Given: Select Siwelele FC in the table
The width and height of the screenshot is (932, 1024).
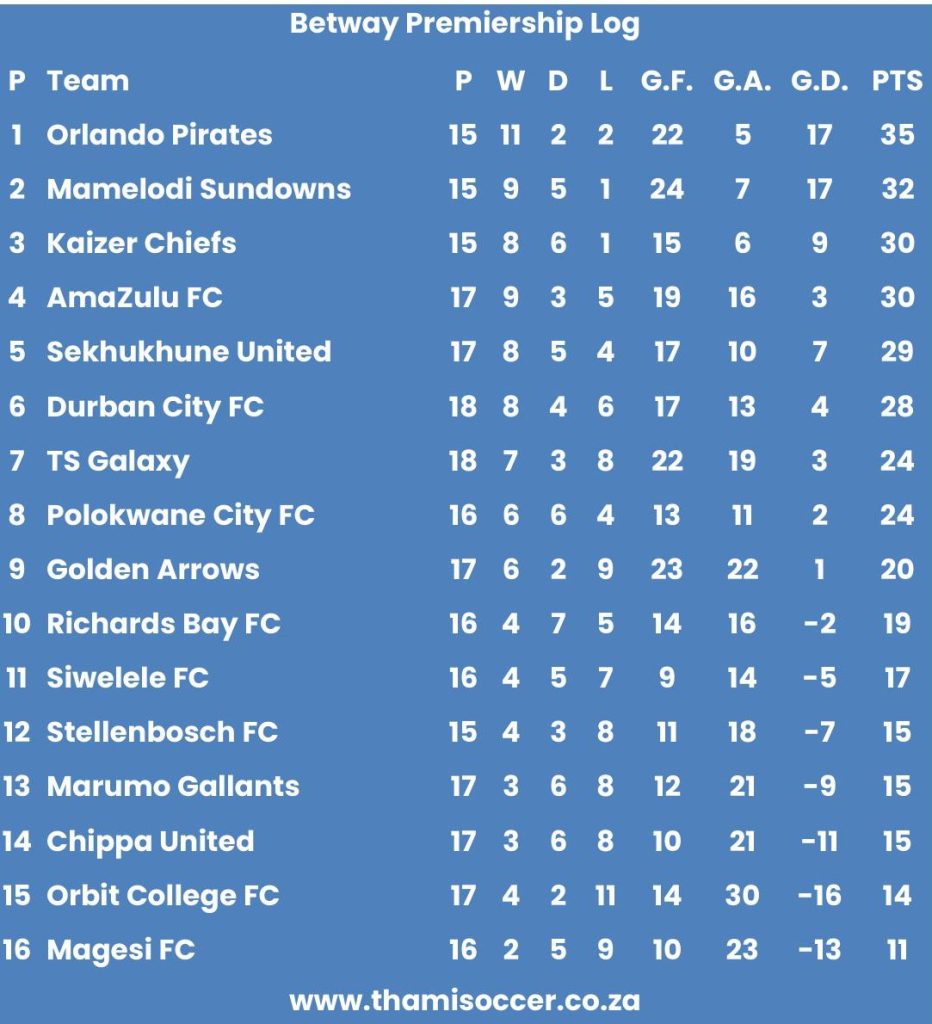Looking at the screenshot, I should (127, 678).
